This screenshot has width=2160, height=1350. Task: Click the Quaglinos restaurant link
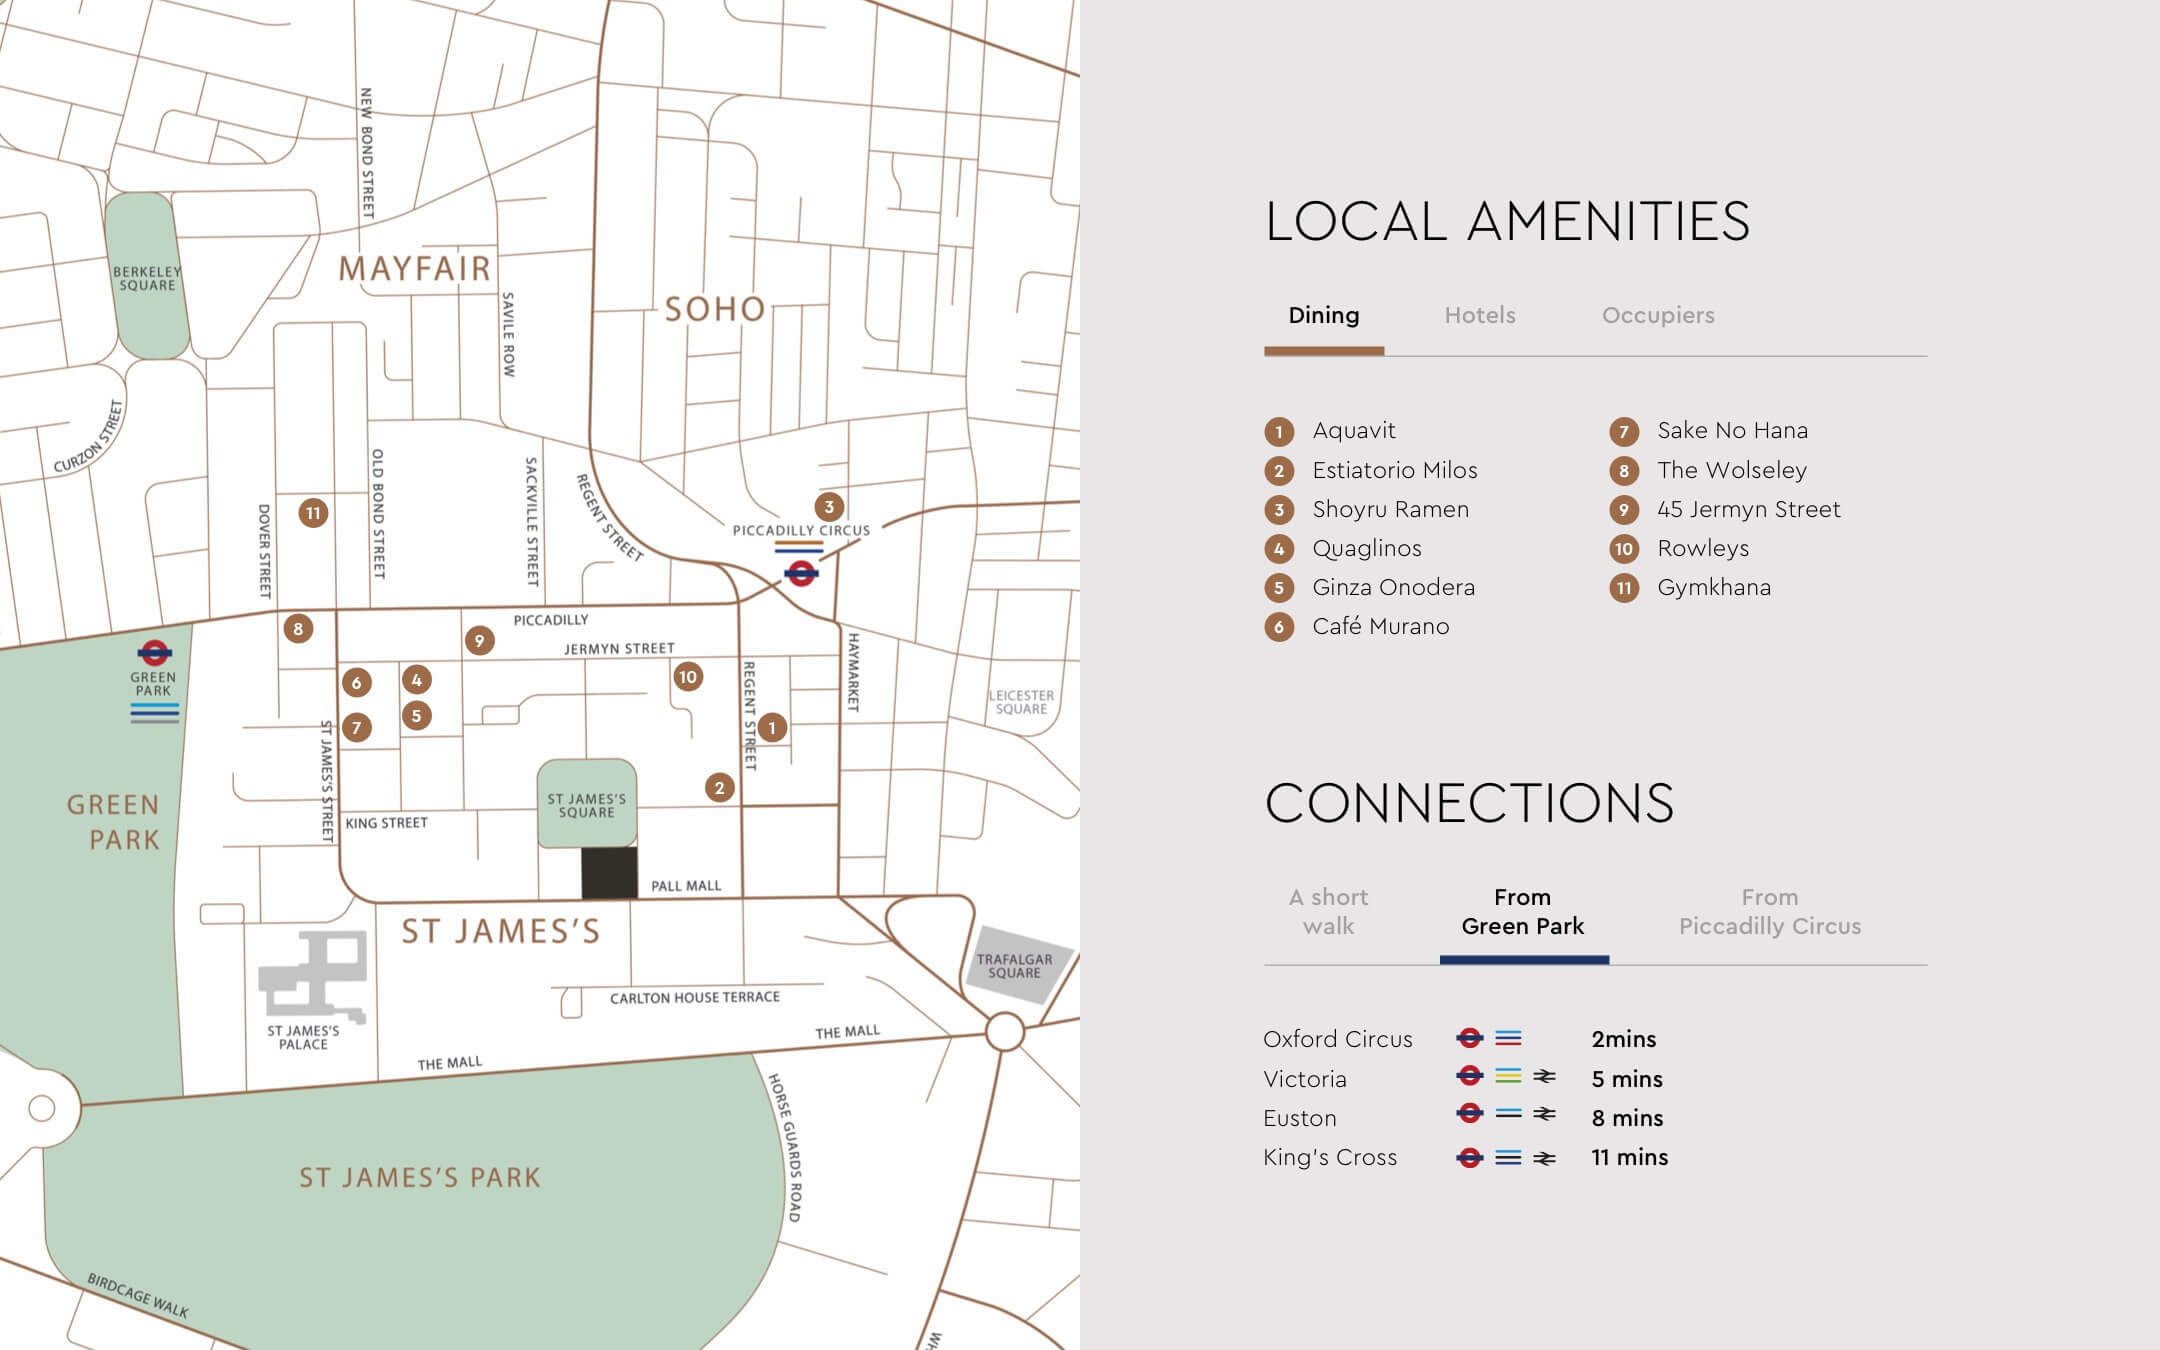pos(1370,548)
